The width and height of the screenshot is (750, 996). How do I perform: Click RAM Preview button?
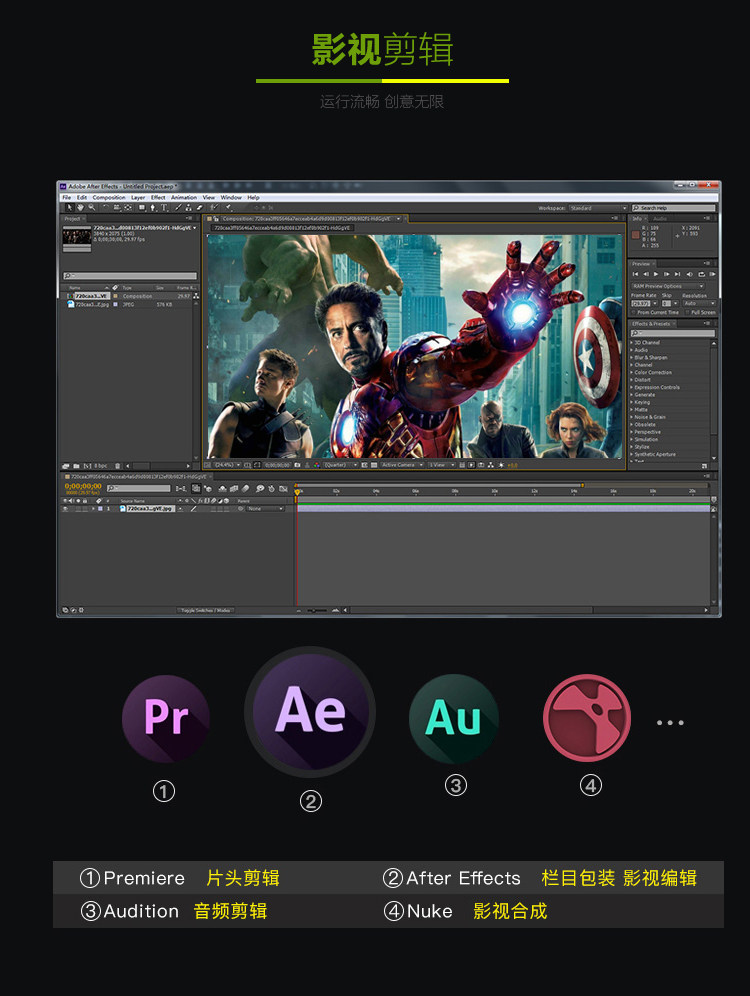coord(713,274)
